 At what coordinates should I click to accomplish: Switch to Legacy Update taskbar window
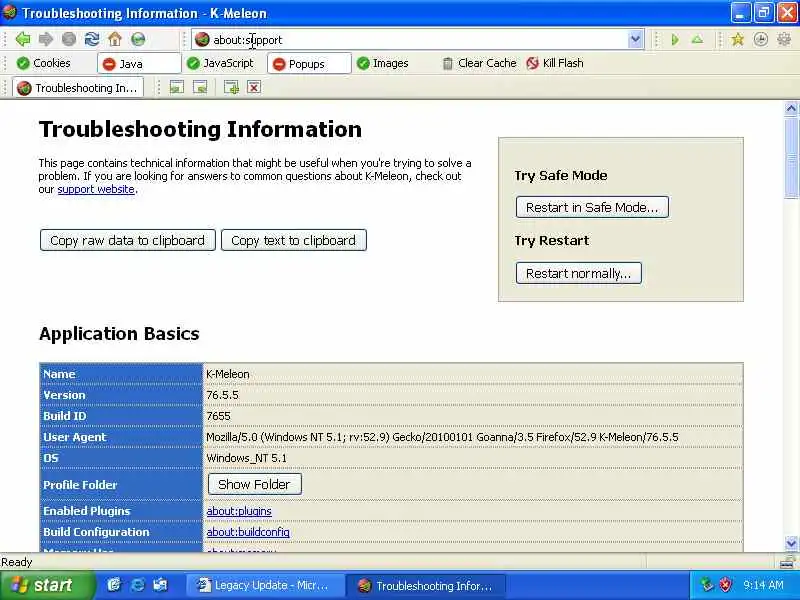tap(264, 585)
